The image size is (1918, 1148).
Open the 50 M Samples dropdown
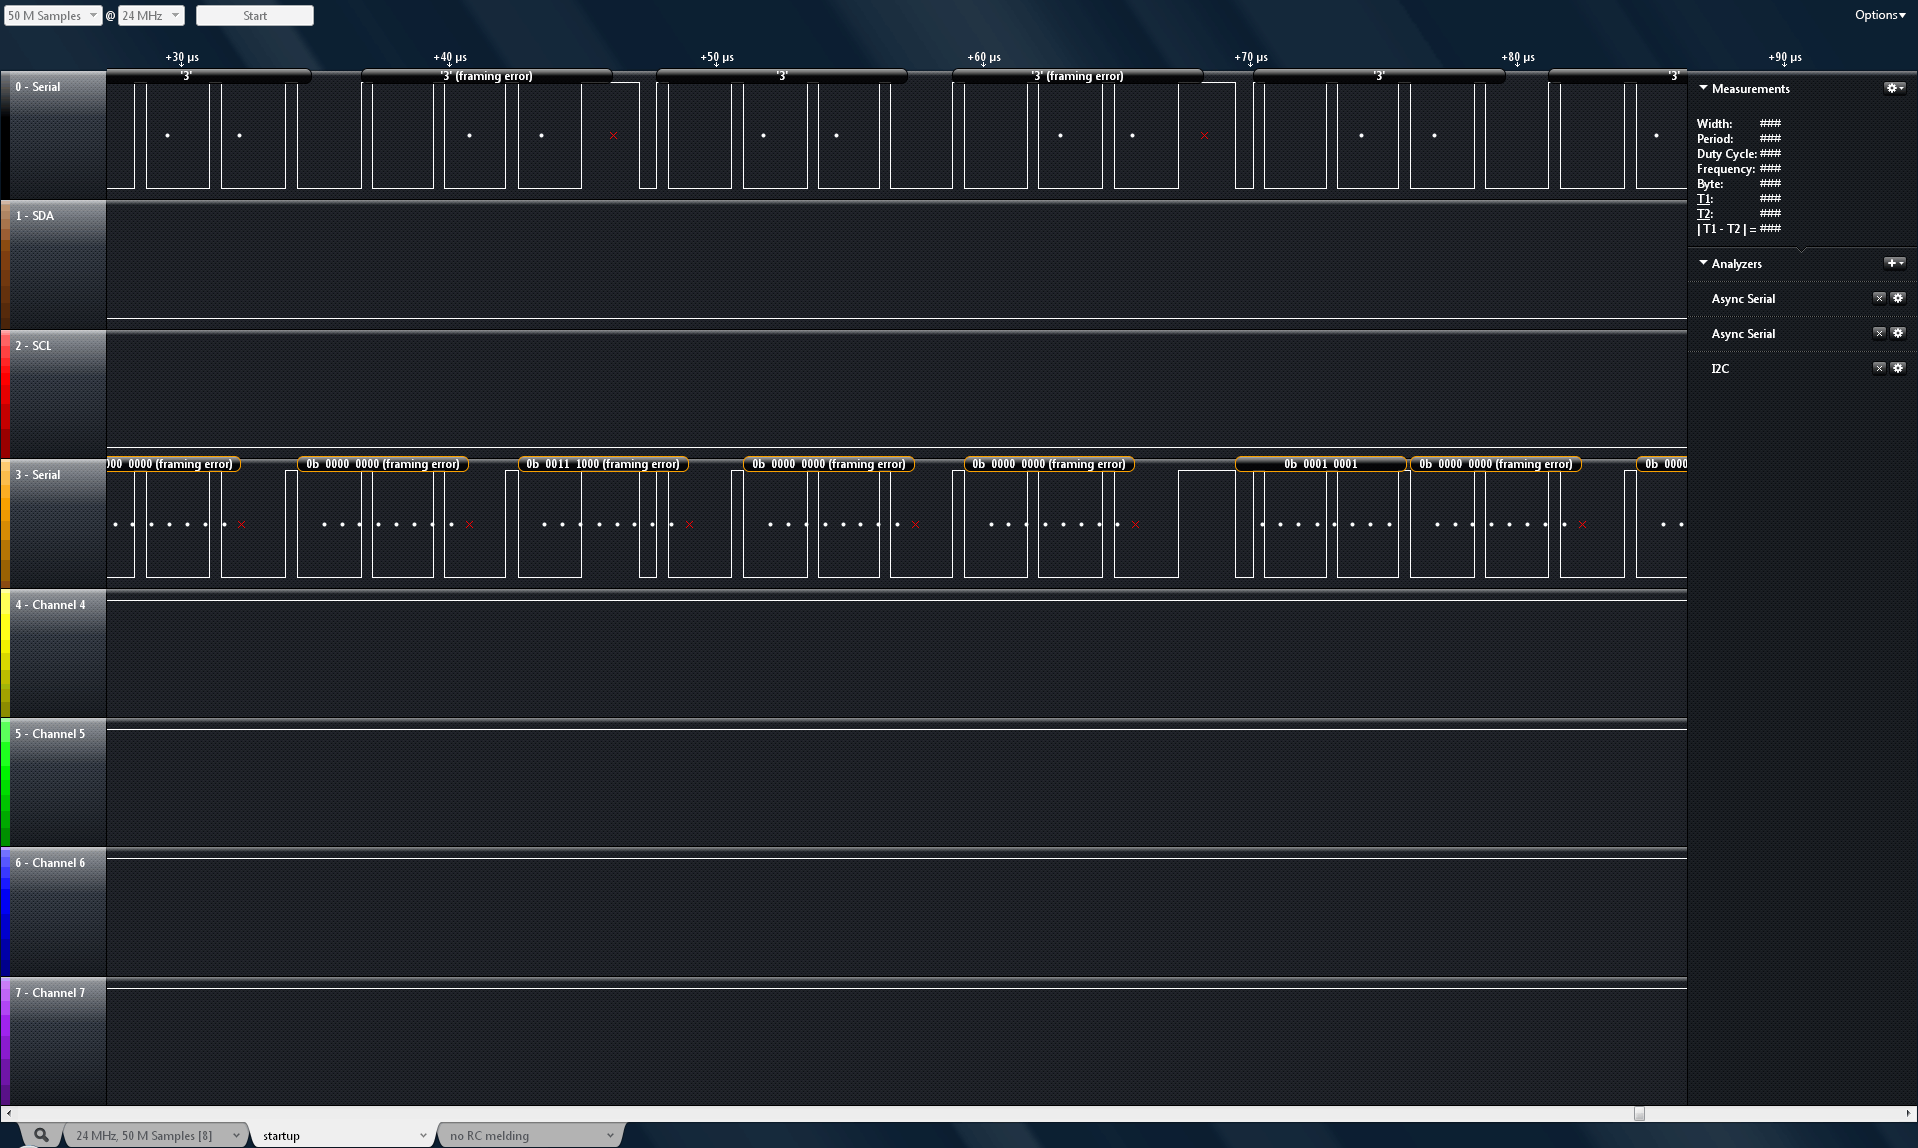pos(53,15)
